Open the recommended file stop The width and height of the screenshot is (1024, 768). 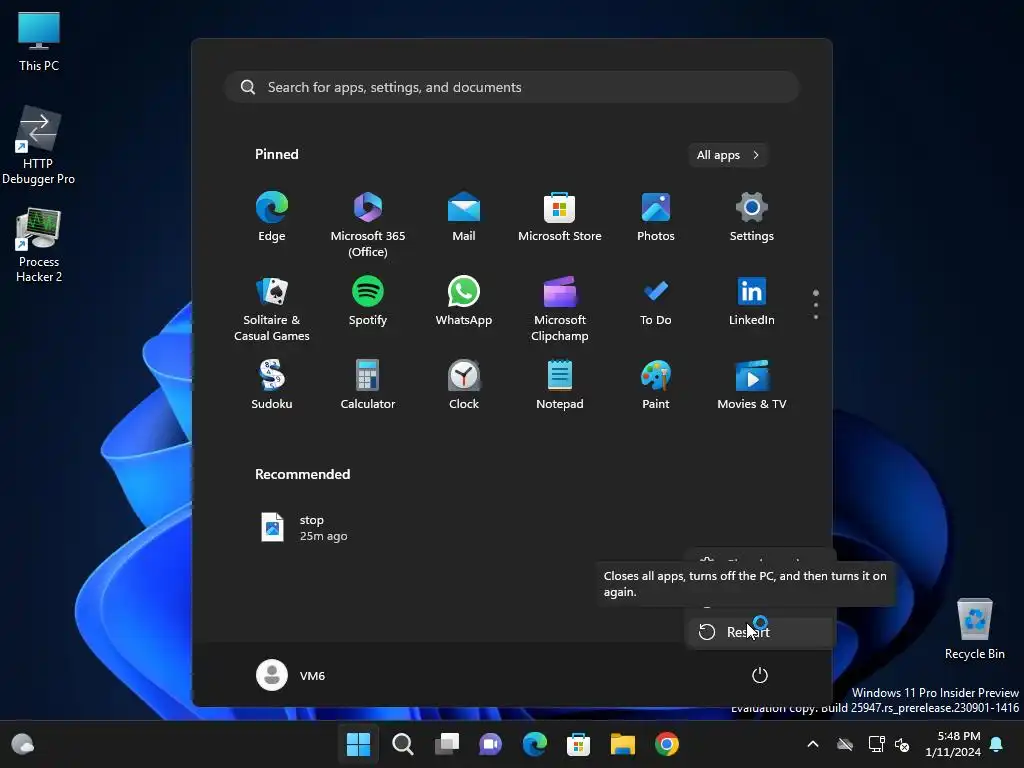coord(304,528)
